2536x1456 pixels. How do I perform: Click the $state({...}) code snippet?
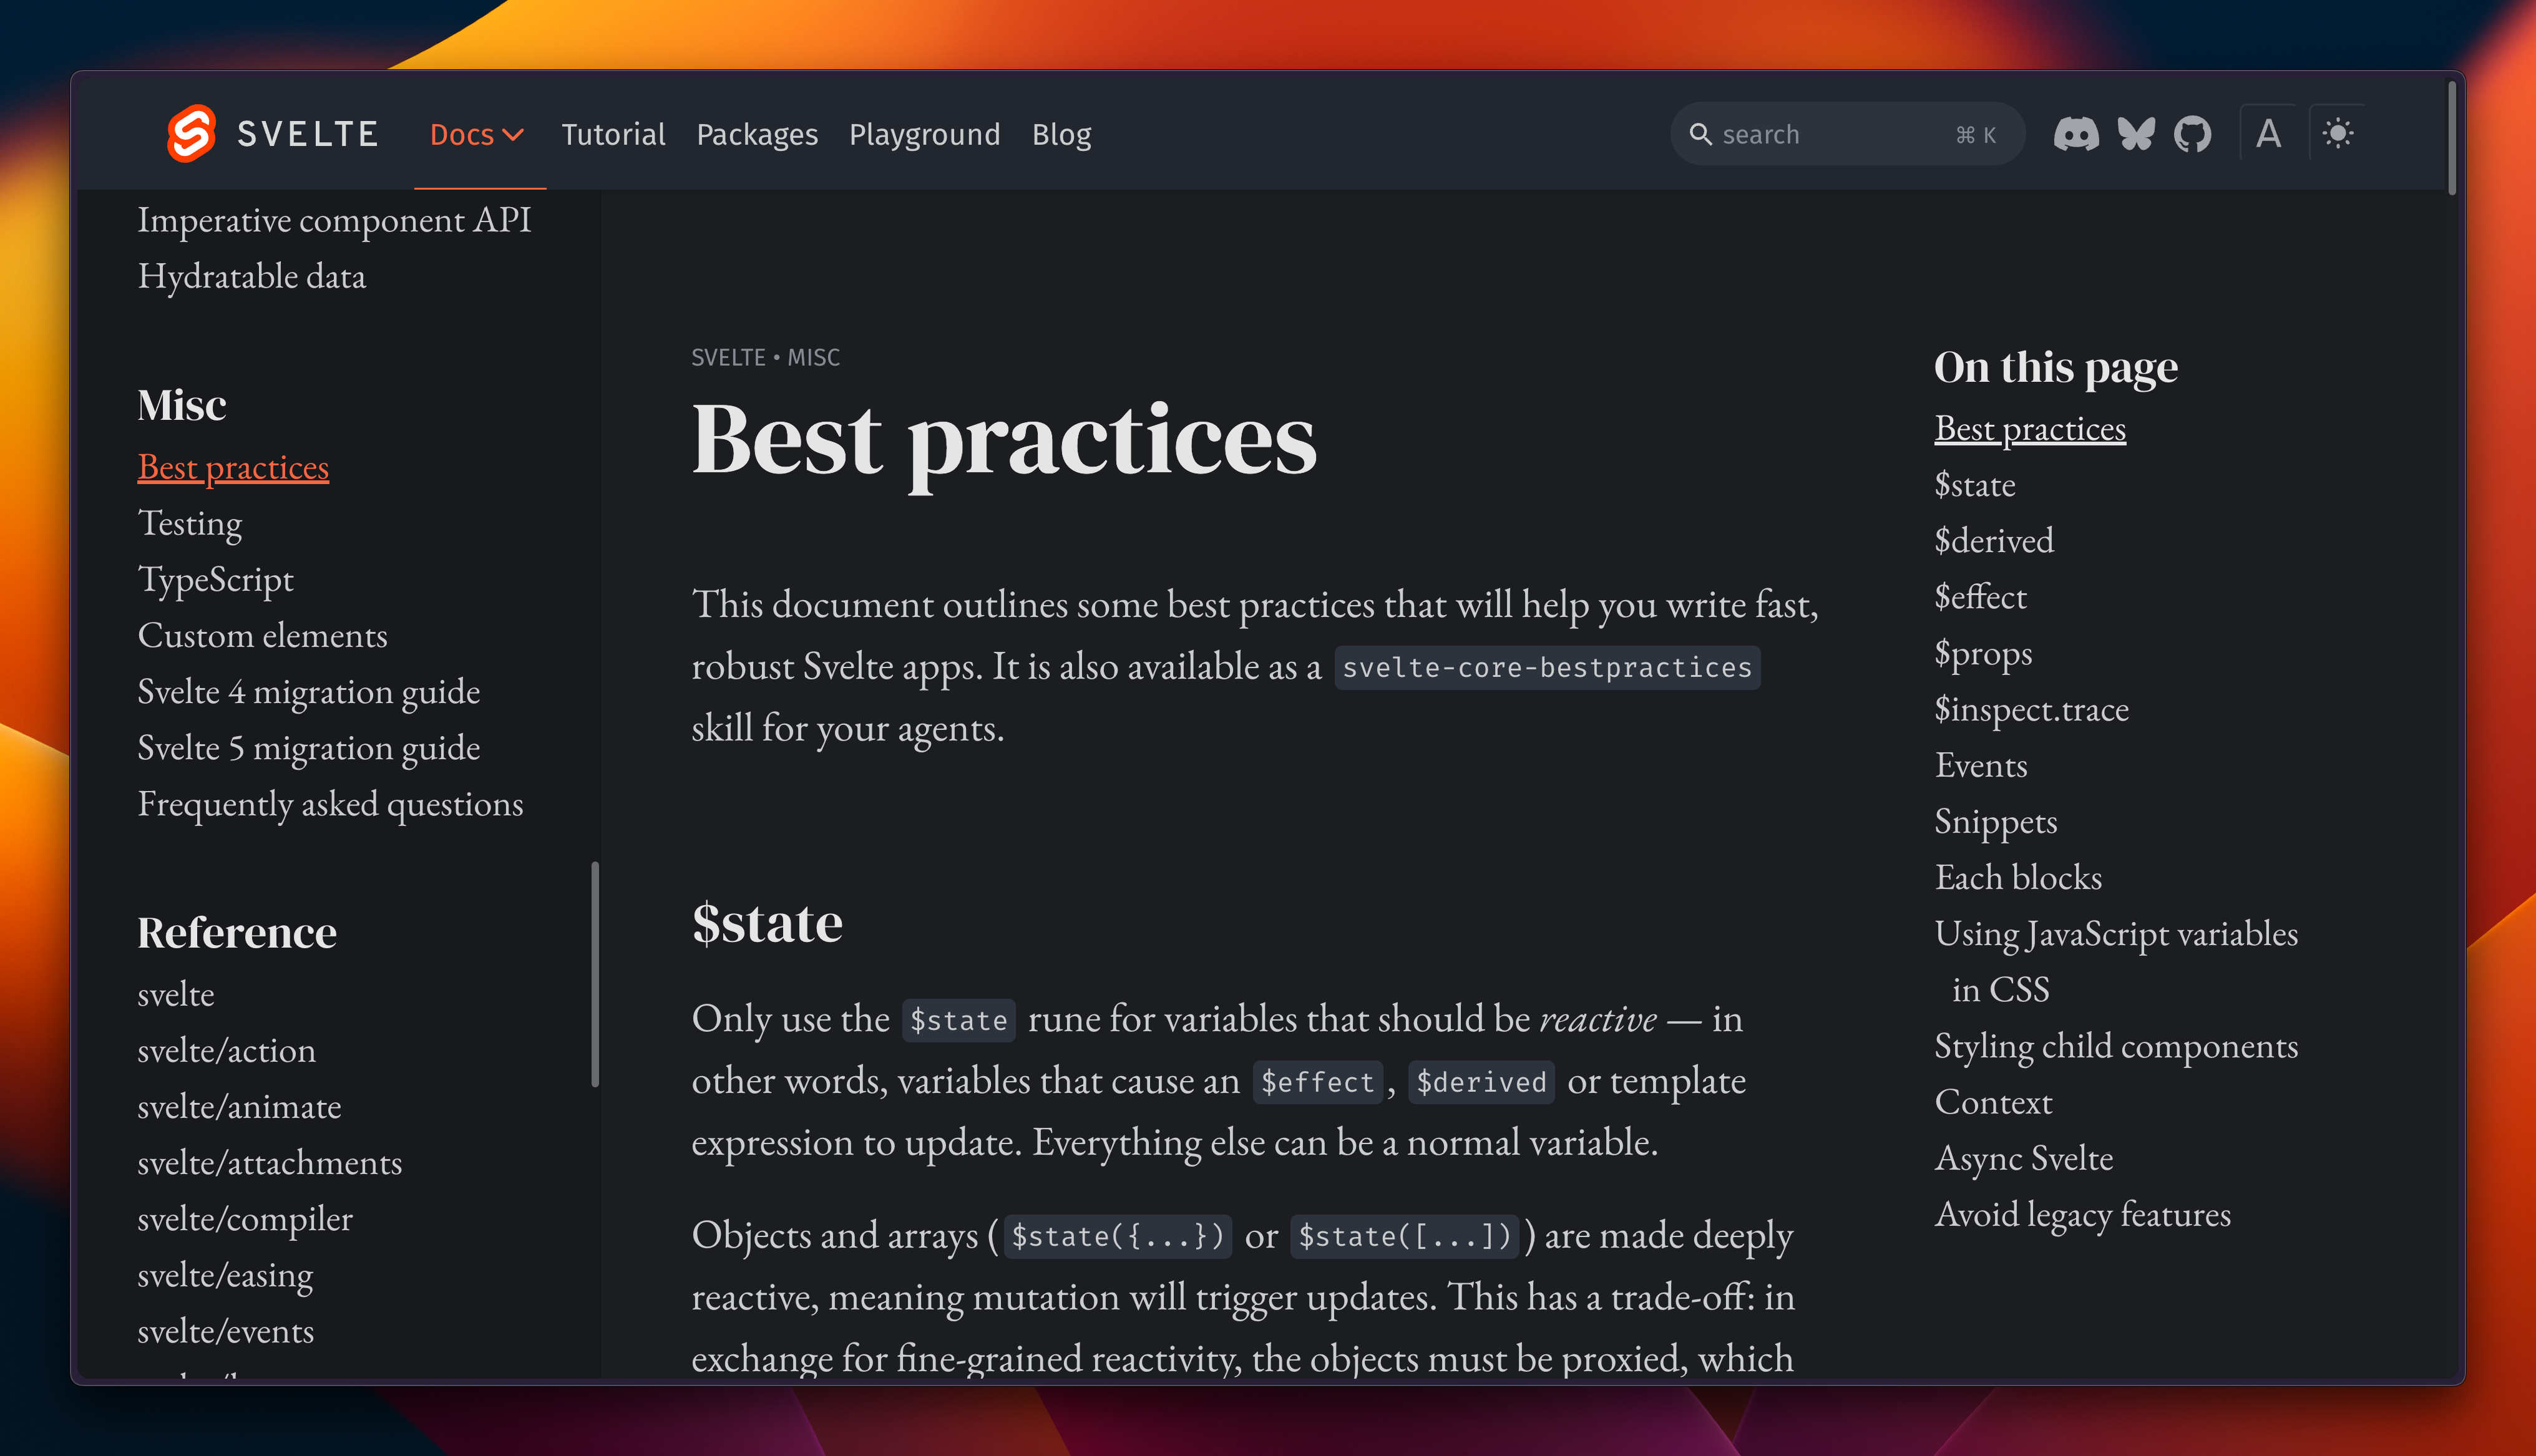tap(1117, 1236)
